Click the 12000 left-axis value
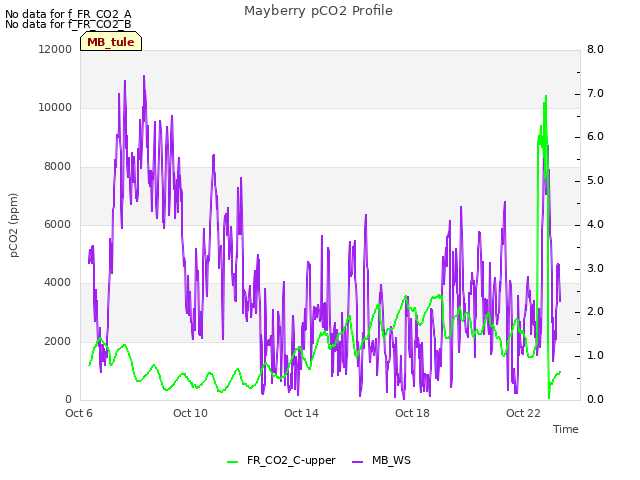Viewport: 640px width, 480px height. (x=55, y=49)
